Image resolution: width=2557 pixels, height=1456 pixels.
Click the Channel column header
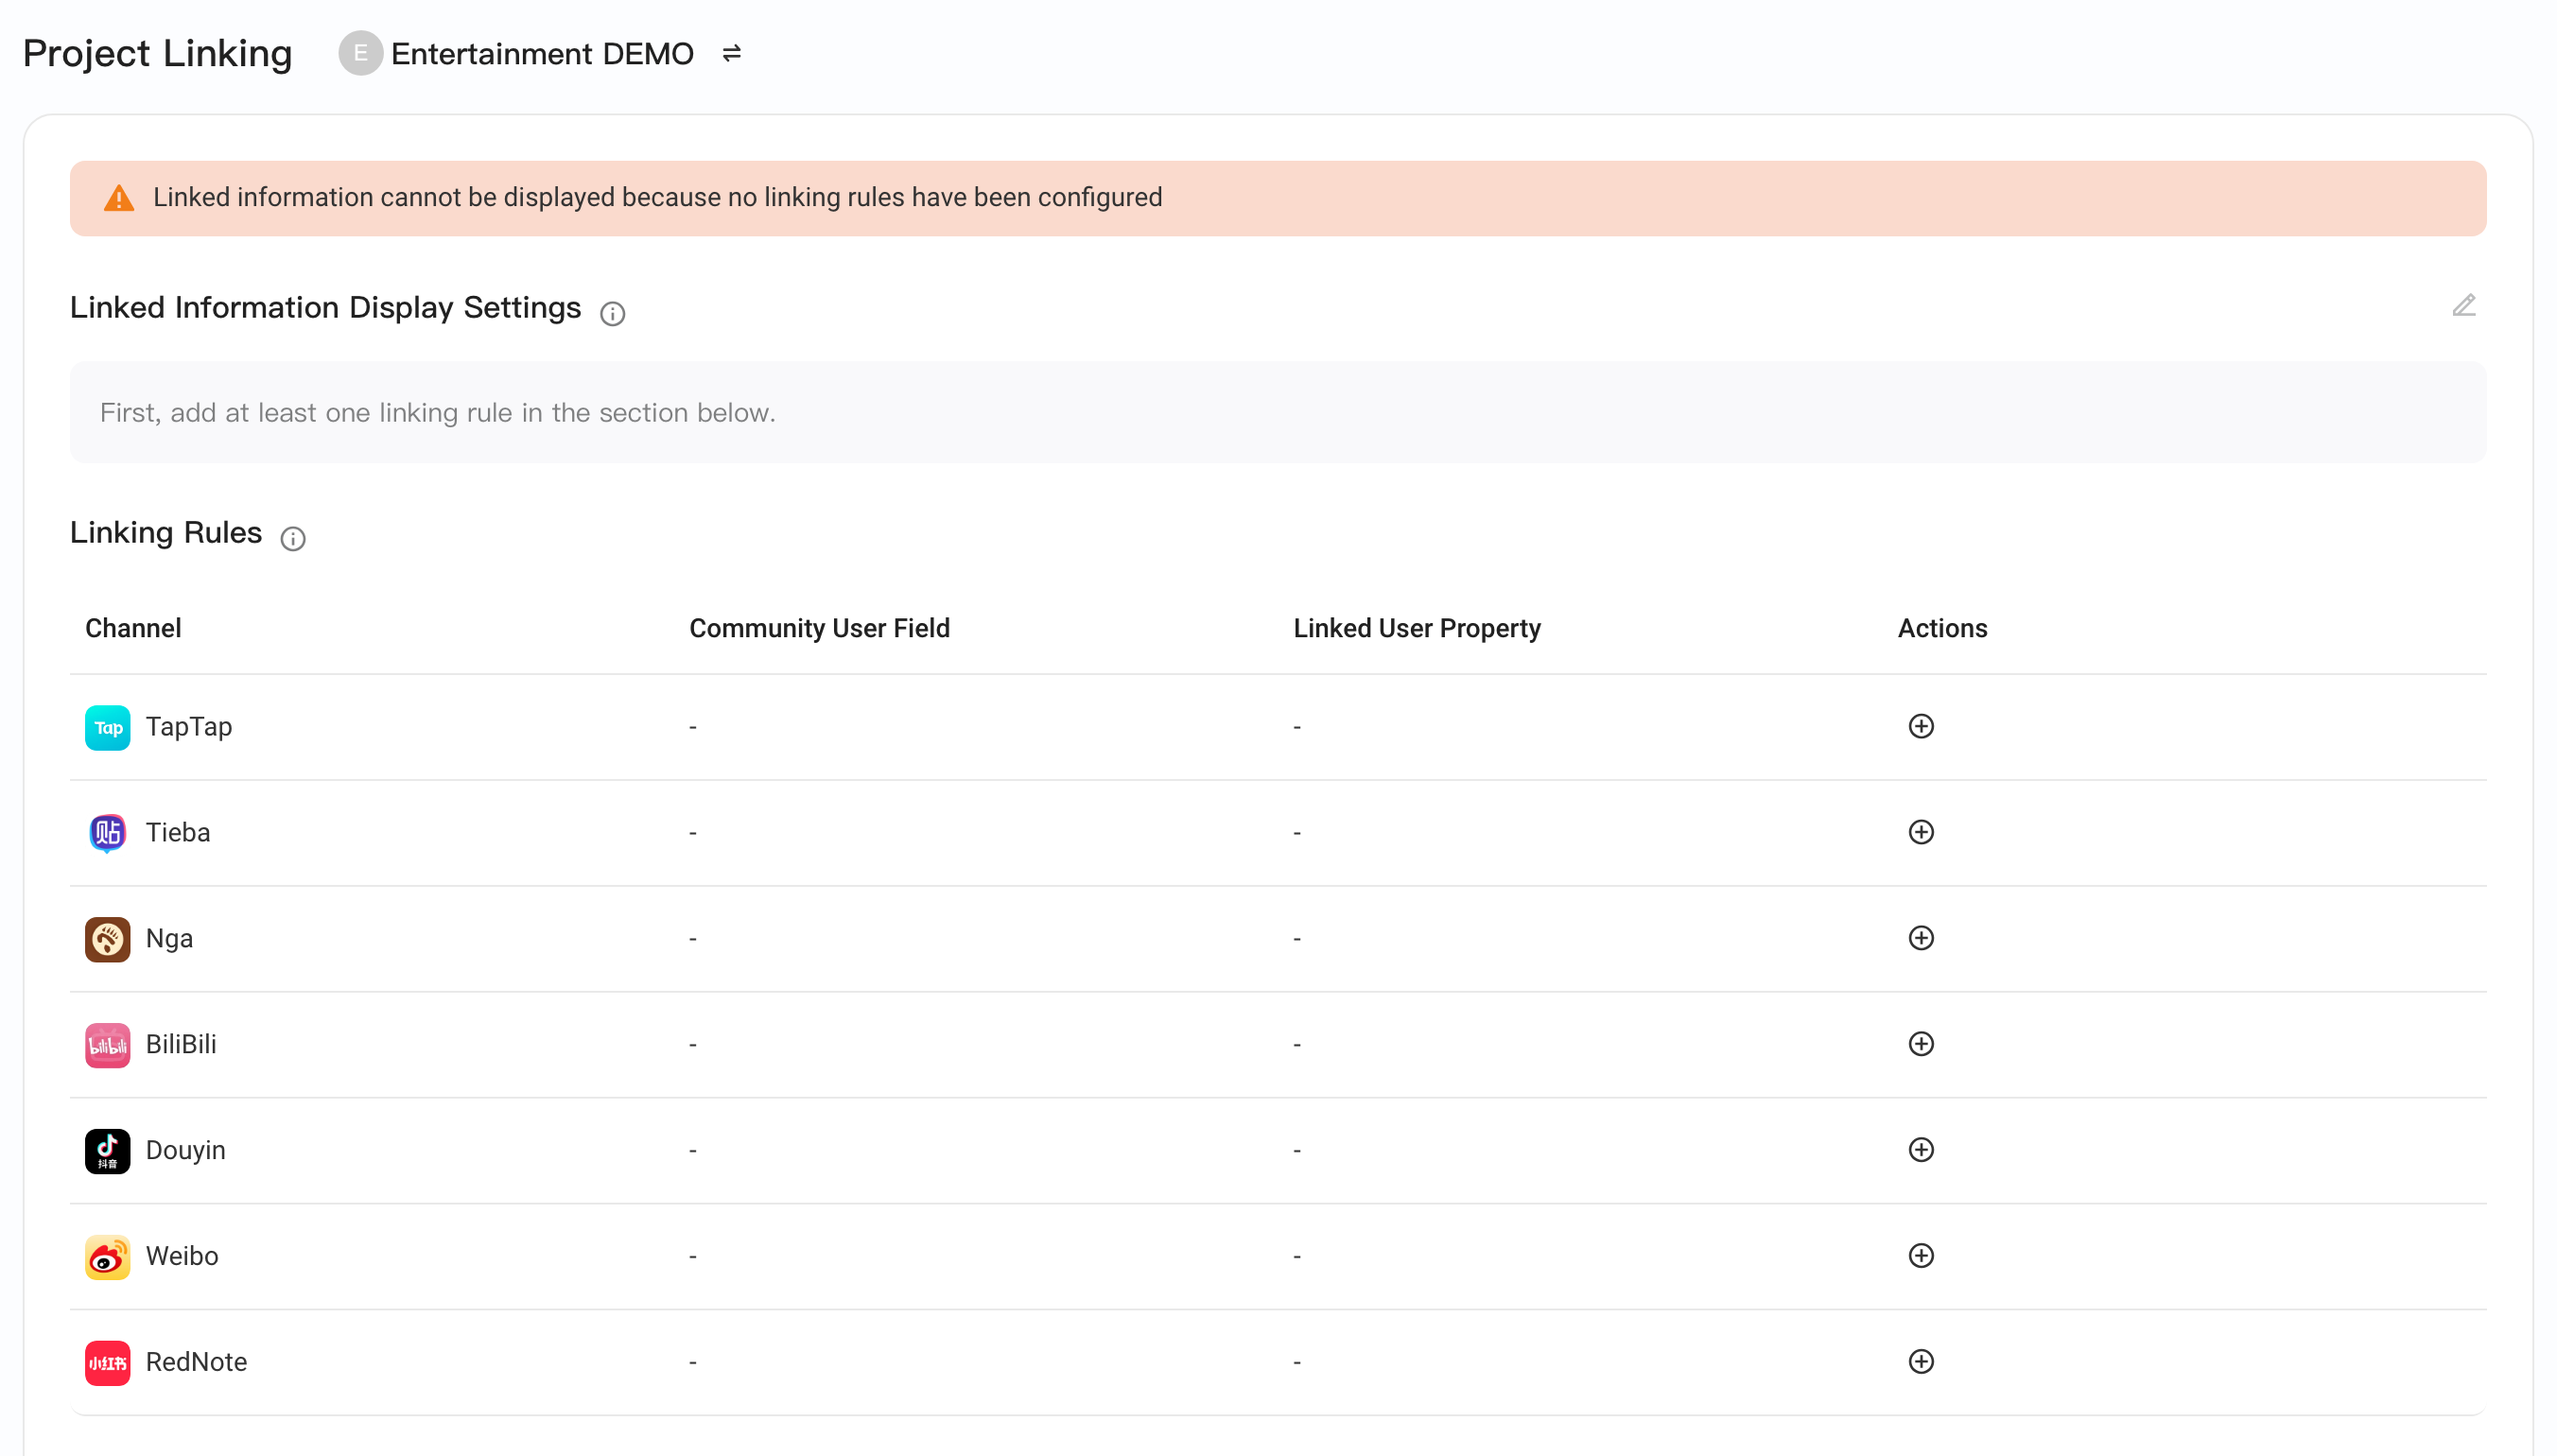(x=133, y=628)
